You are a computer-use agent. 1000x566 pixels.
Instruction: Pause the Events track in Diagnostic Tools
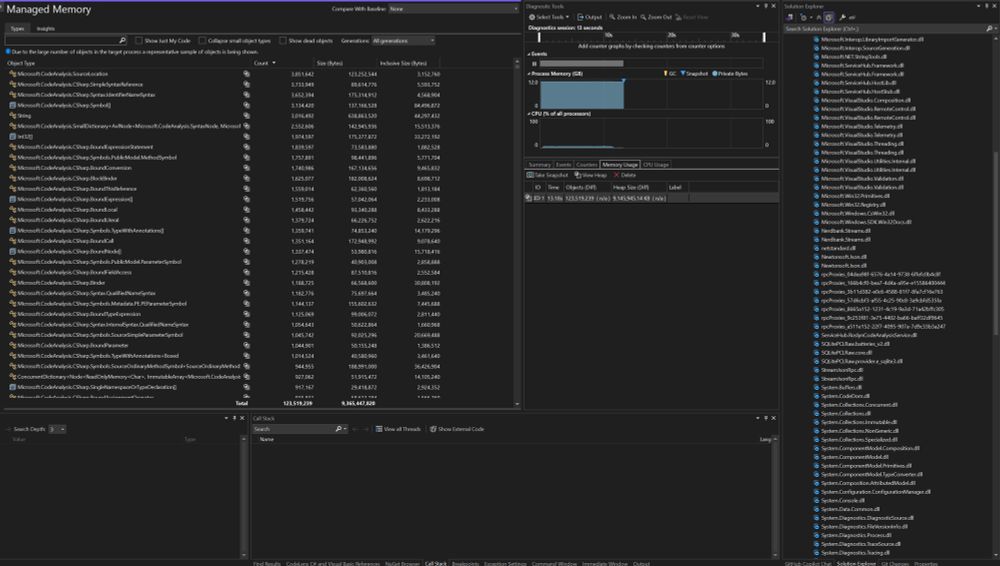tap(534, 64)
